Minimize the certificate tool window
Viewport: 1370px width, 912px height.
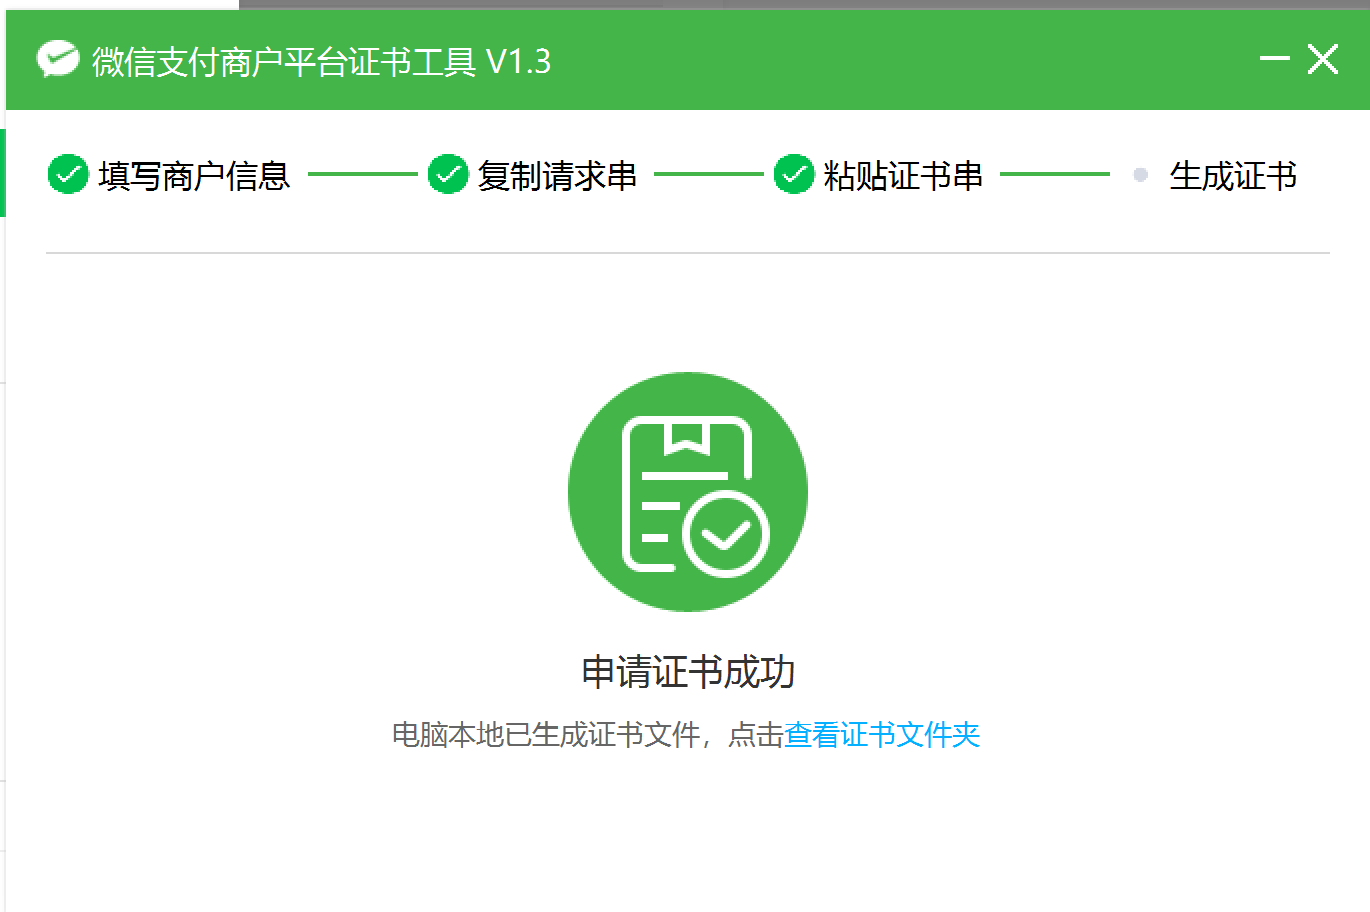[x=1274, y=59]
